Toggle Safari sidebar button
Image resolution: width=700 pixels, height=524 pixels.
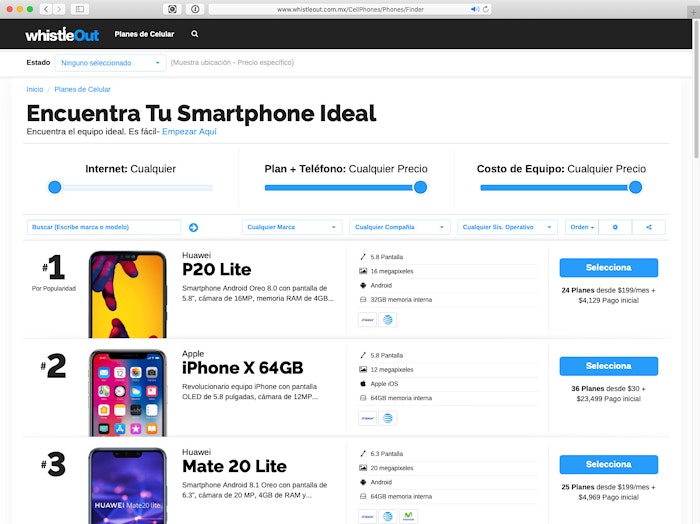pyautogui.click(x=80, y=9)
